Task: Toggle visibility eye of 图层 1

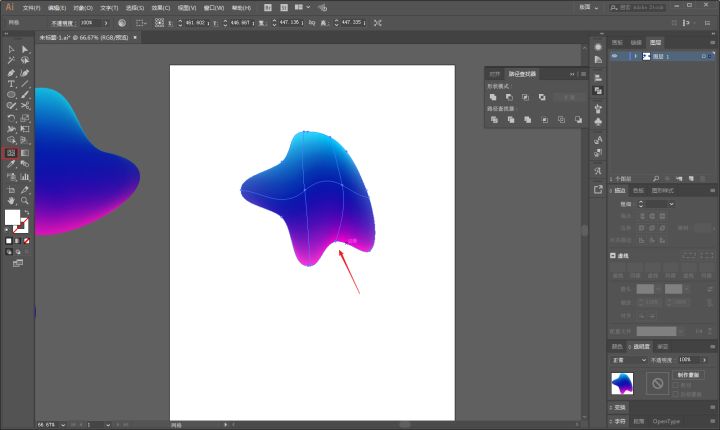Action: 615,57
